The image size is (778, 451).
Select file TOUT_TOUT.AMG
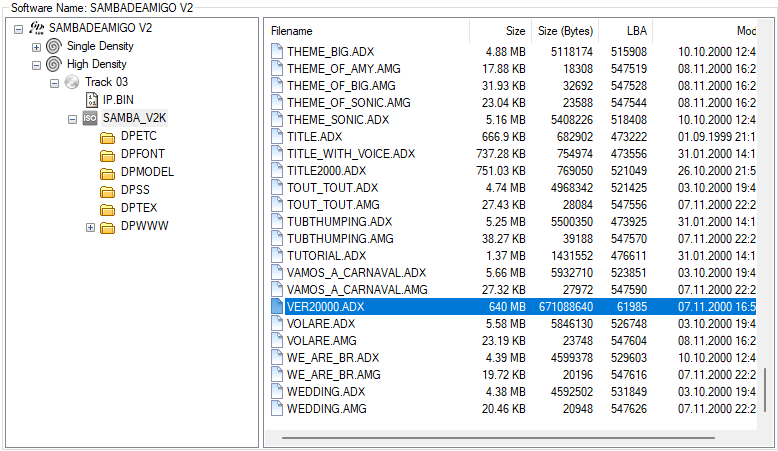(x=333, y=204)
